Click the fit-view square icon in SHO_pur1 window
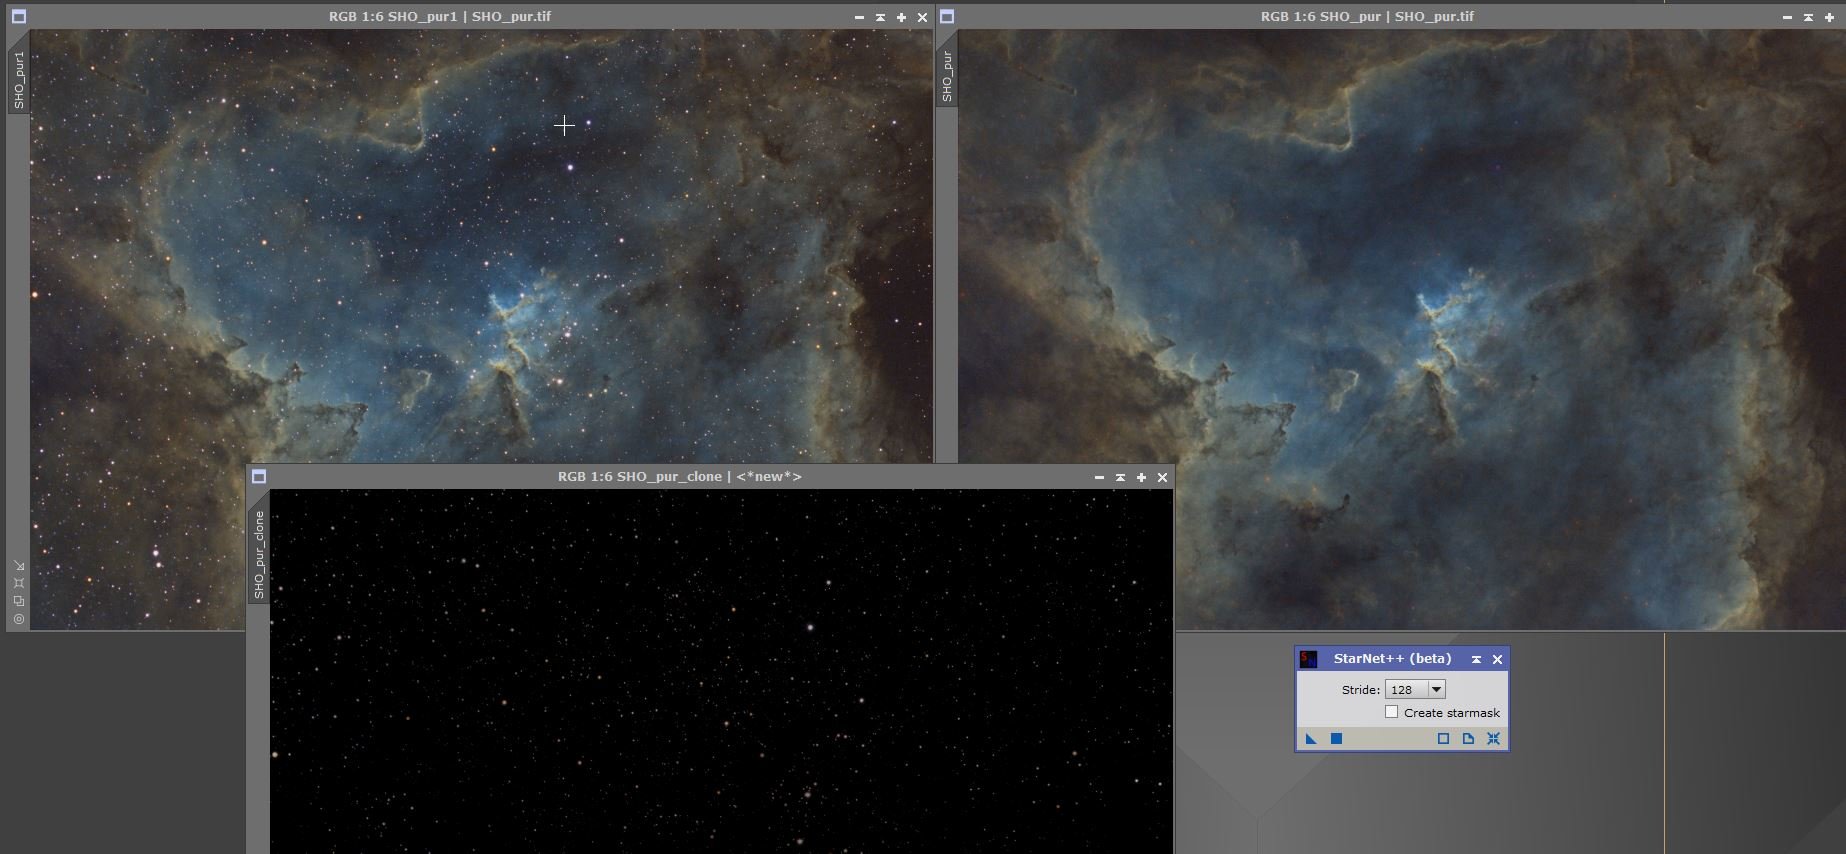This screenshot has height=854, width=1846. (19, 583)
